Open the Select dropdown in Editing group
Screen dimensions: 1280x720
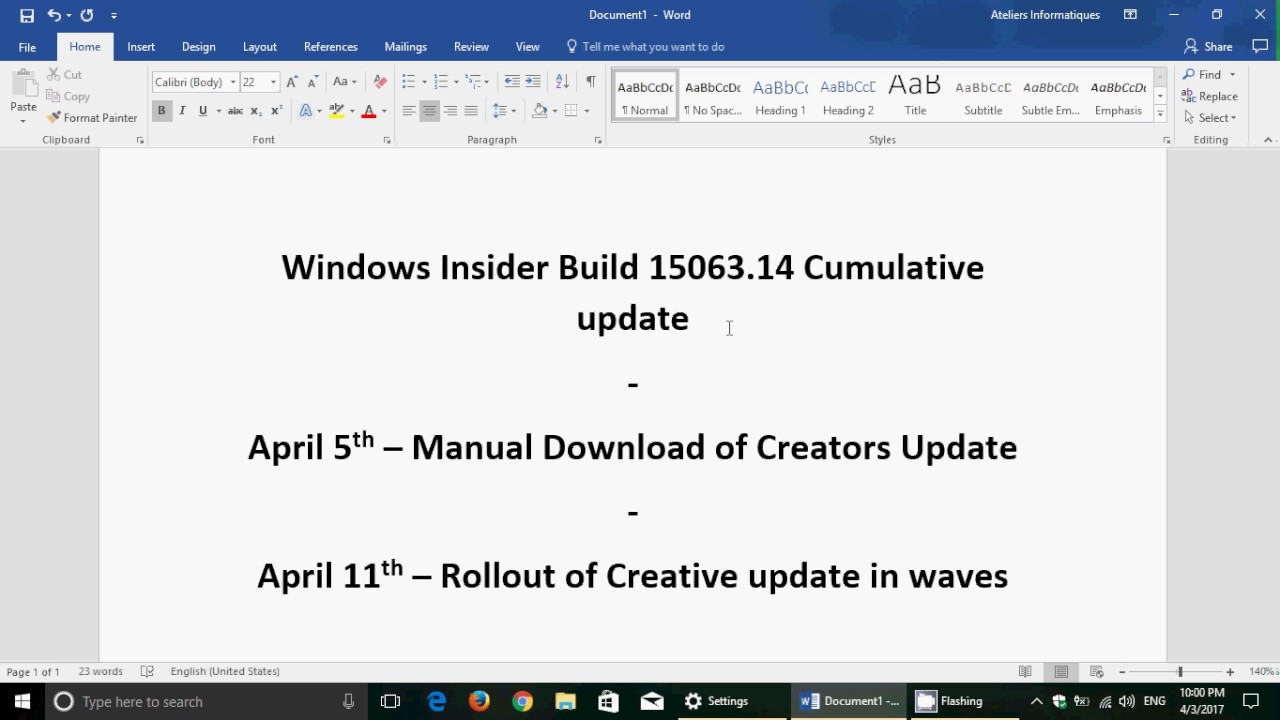click(x=1210, y=118)
